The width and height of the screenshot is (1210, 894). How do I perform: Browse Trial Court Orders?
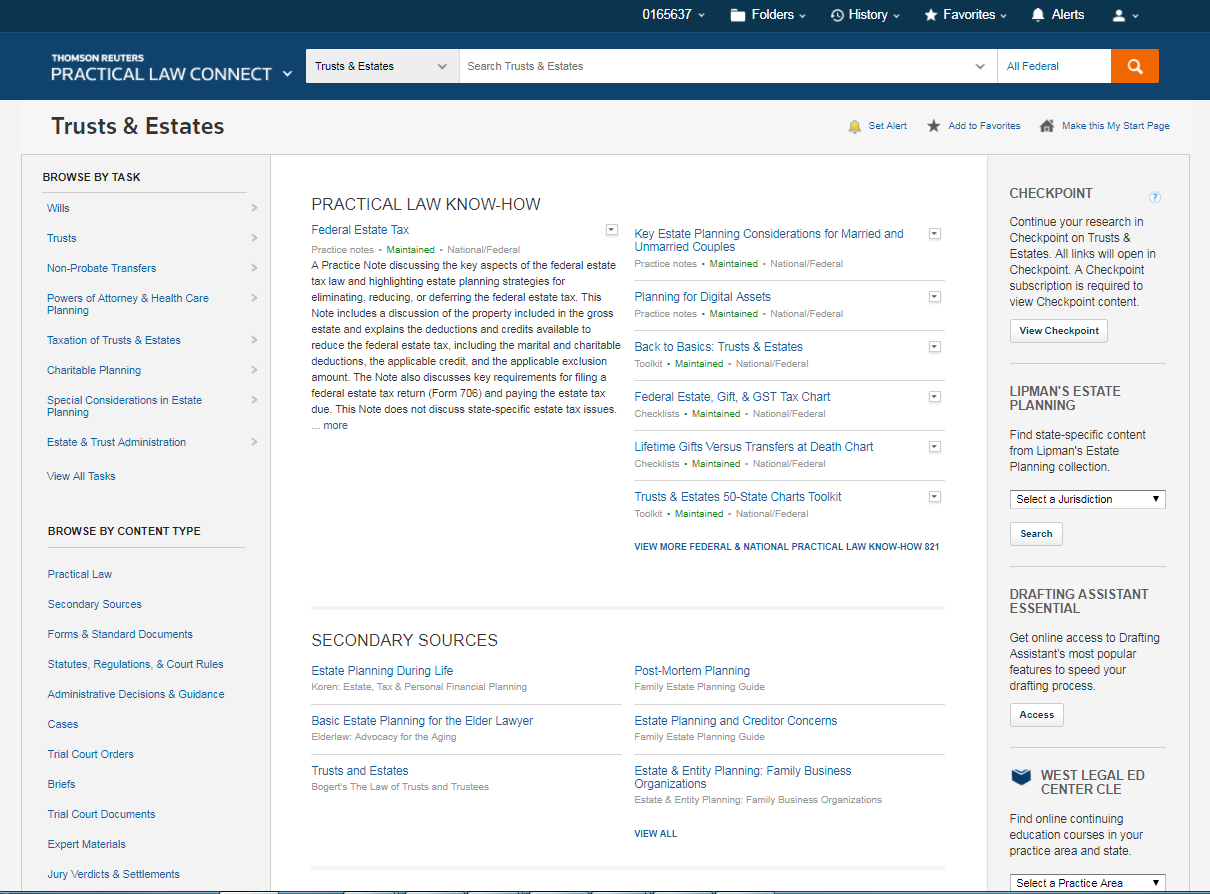click(x=91, y=754)
